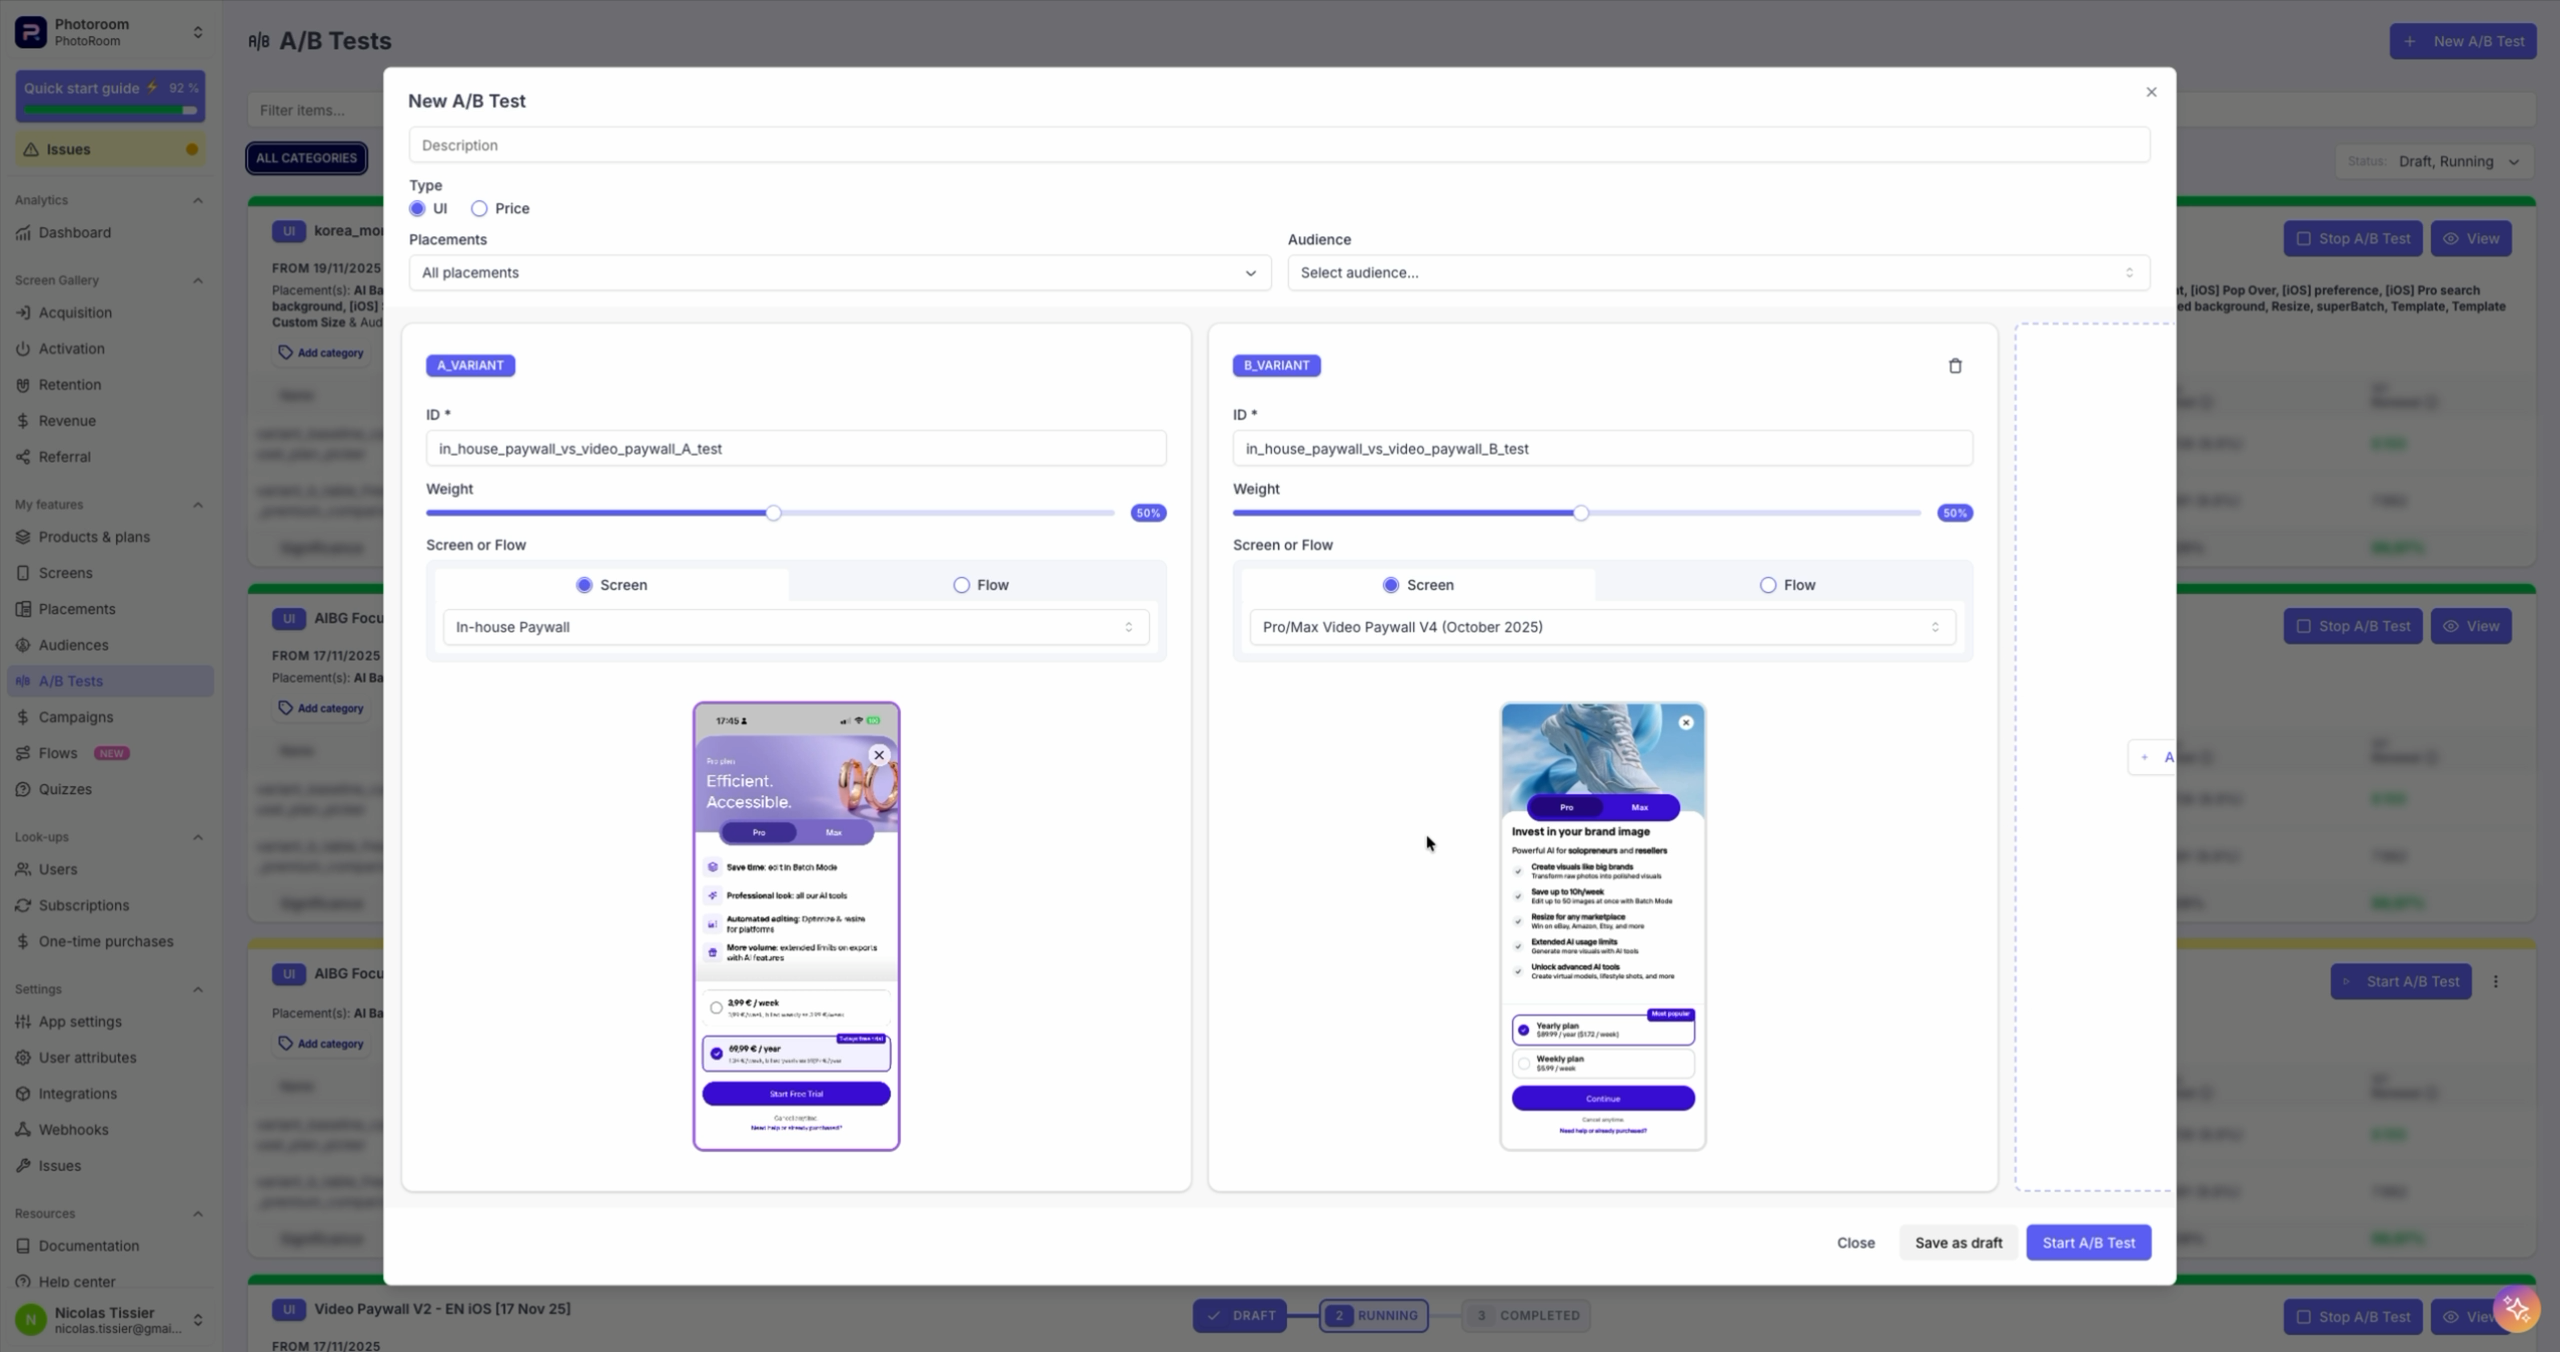Click the Integrations icon in sidebar
Screen dimensions: 2560x1352
23,1093
